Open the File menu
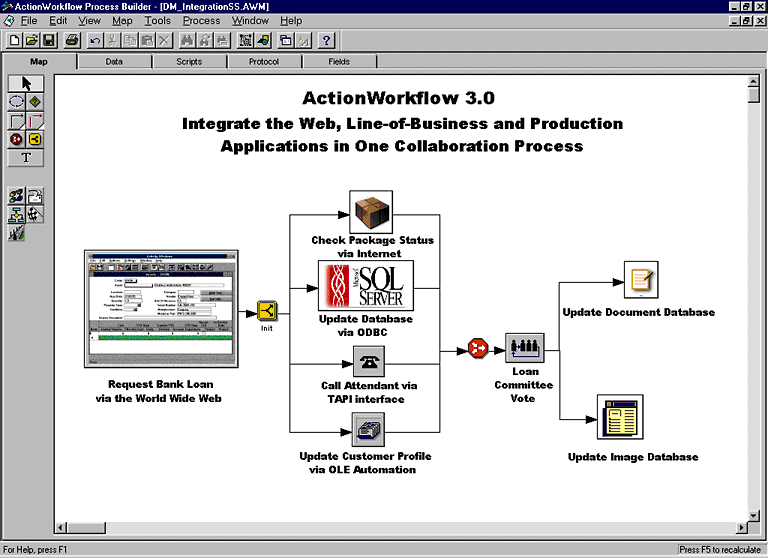 point(29,21)
